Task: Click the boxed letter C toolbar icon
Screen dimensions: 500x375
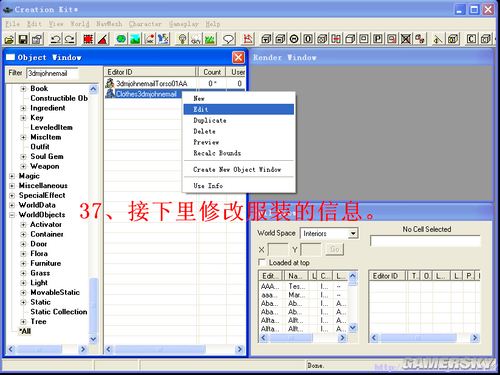Action: 471,39
